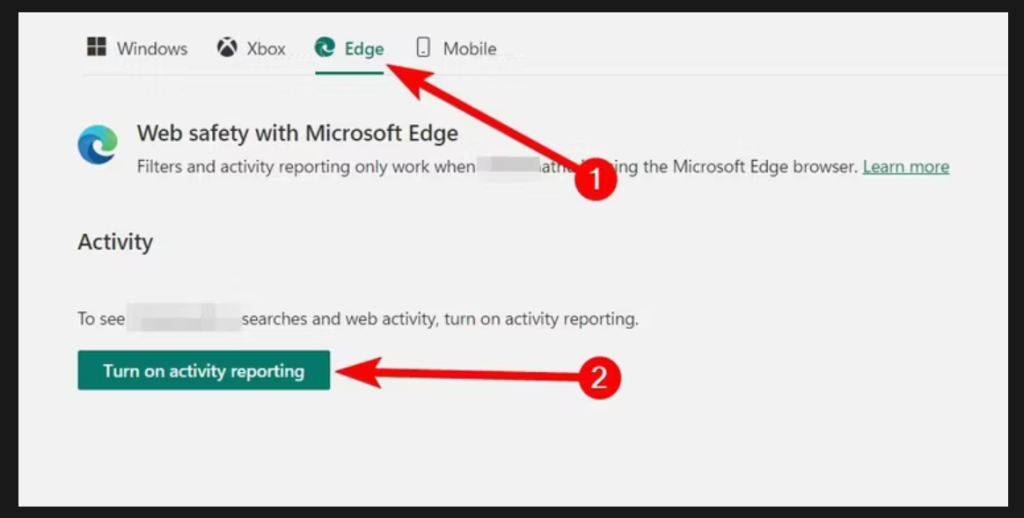Click the Edge icon in the tab bar
Screen dimensions: 1024x518
(x=325, y=47)
